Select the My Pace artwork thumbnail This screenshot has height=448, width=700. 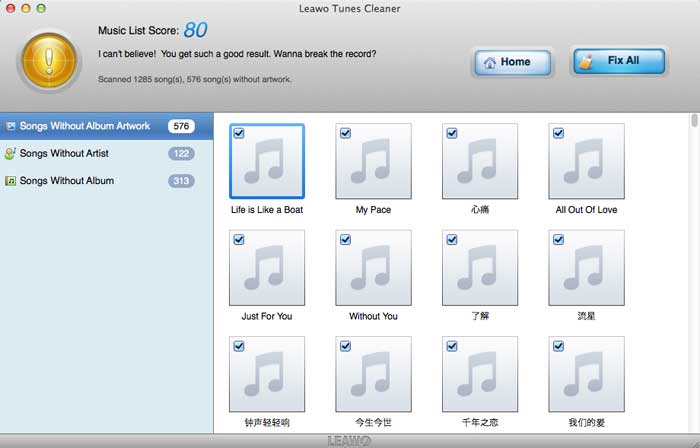click(x=374, y=161)
